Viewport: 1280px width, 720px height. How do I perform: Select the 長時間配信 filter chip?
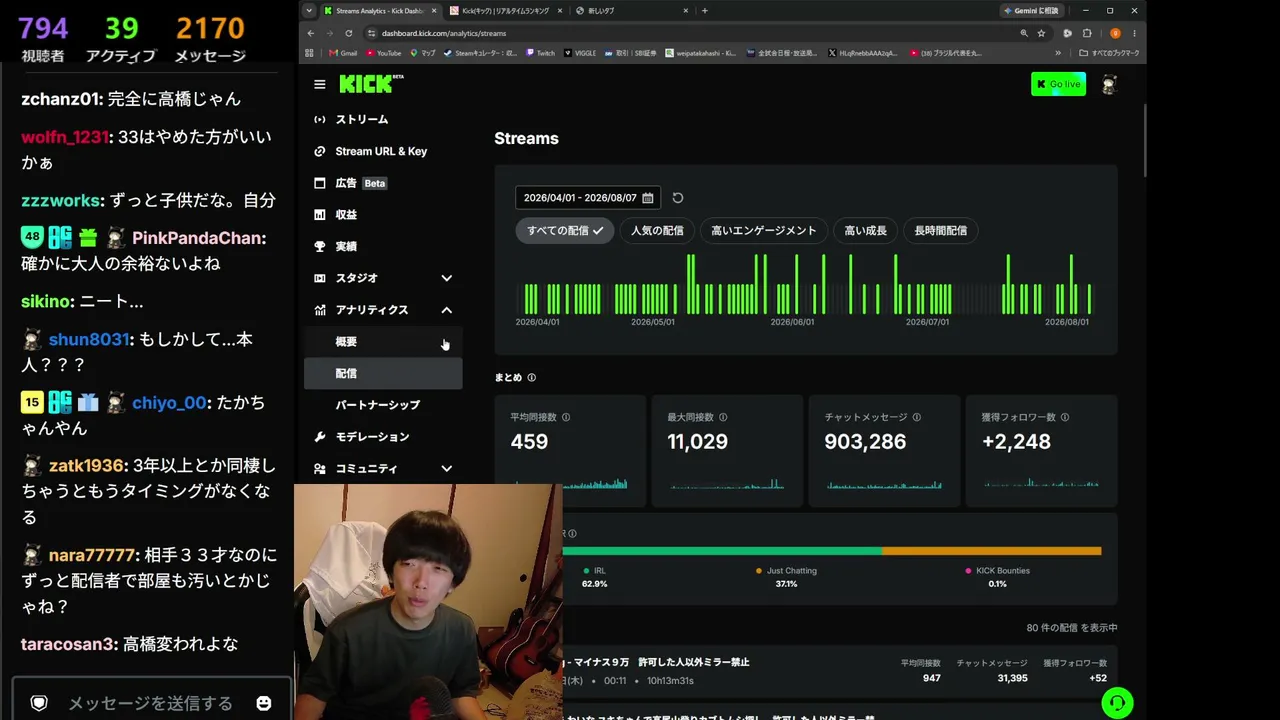pos(941,231)
